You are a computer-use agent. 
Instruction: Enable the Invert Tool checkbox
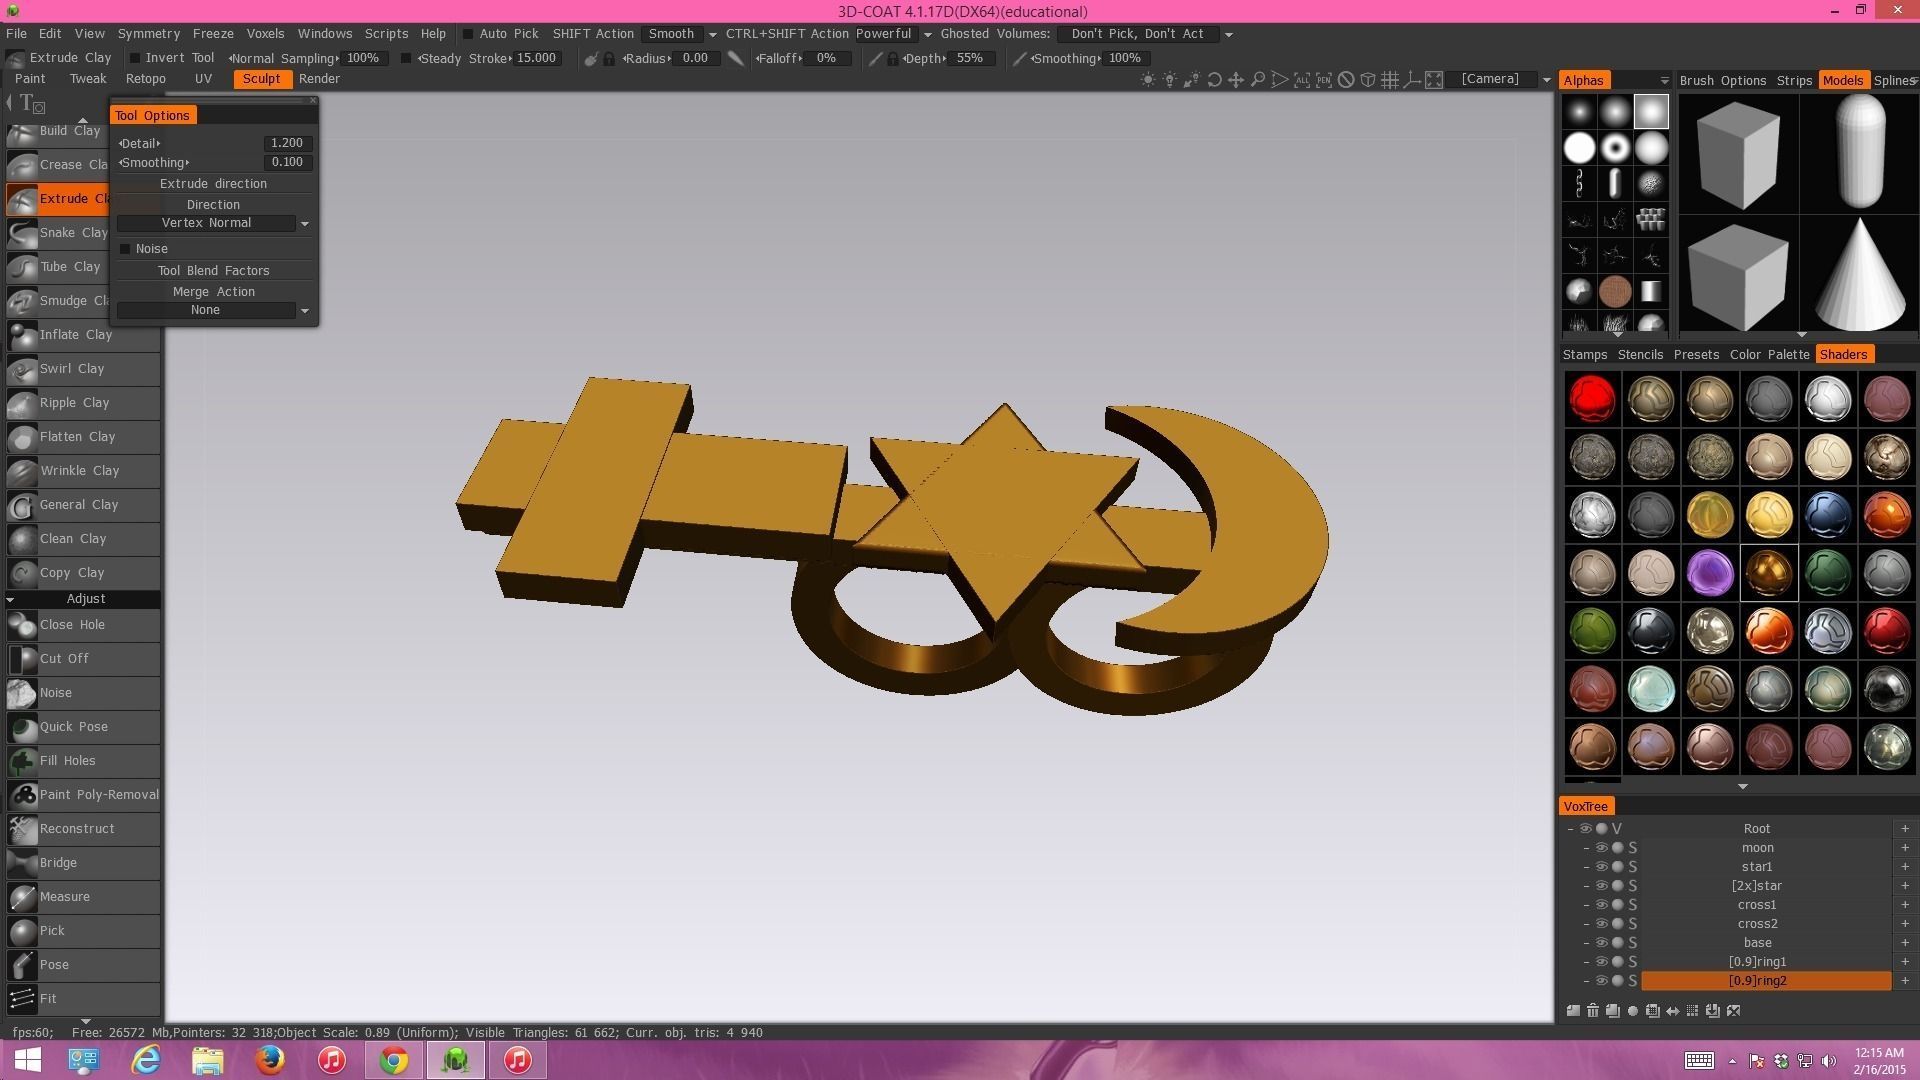(135, 58)
